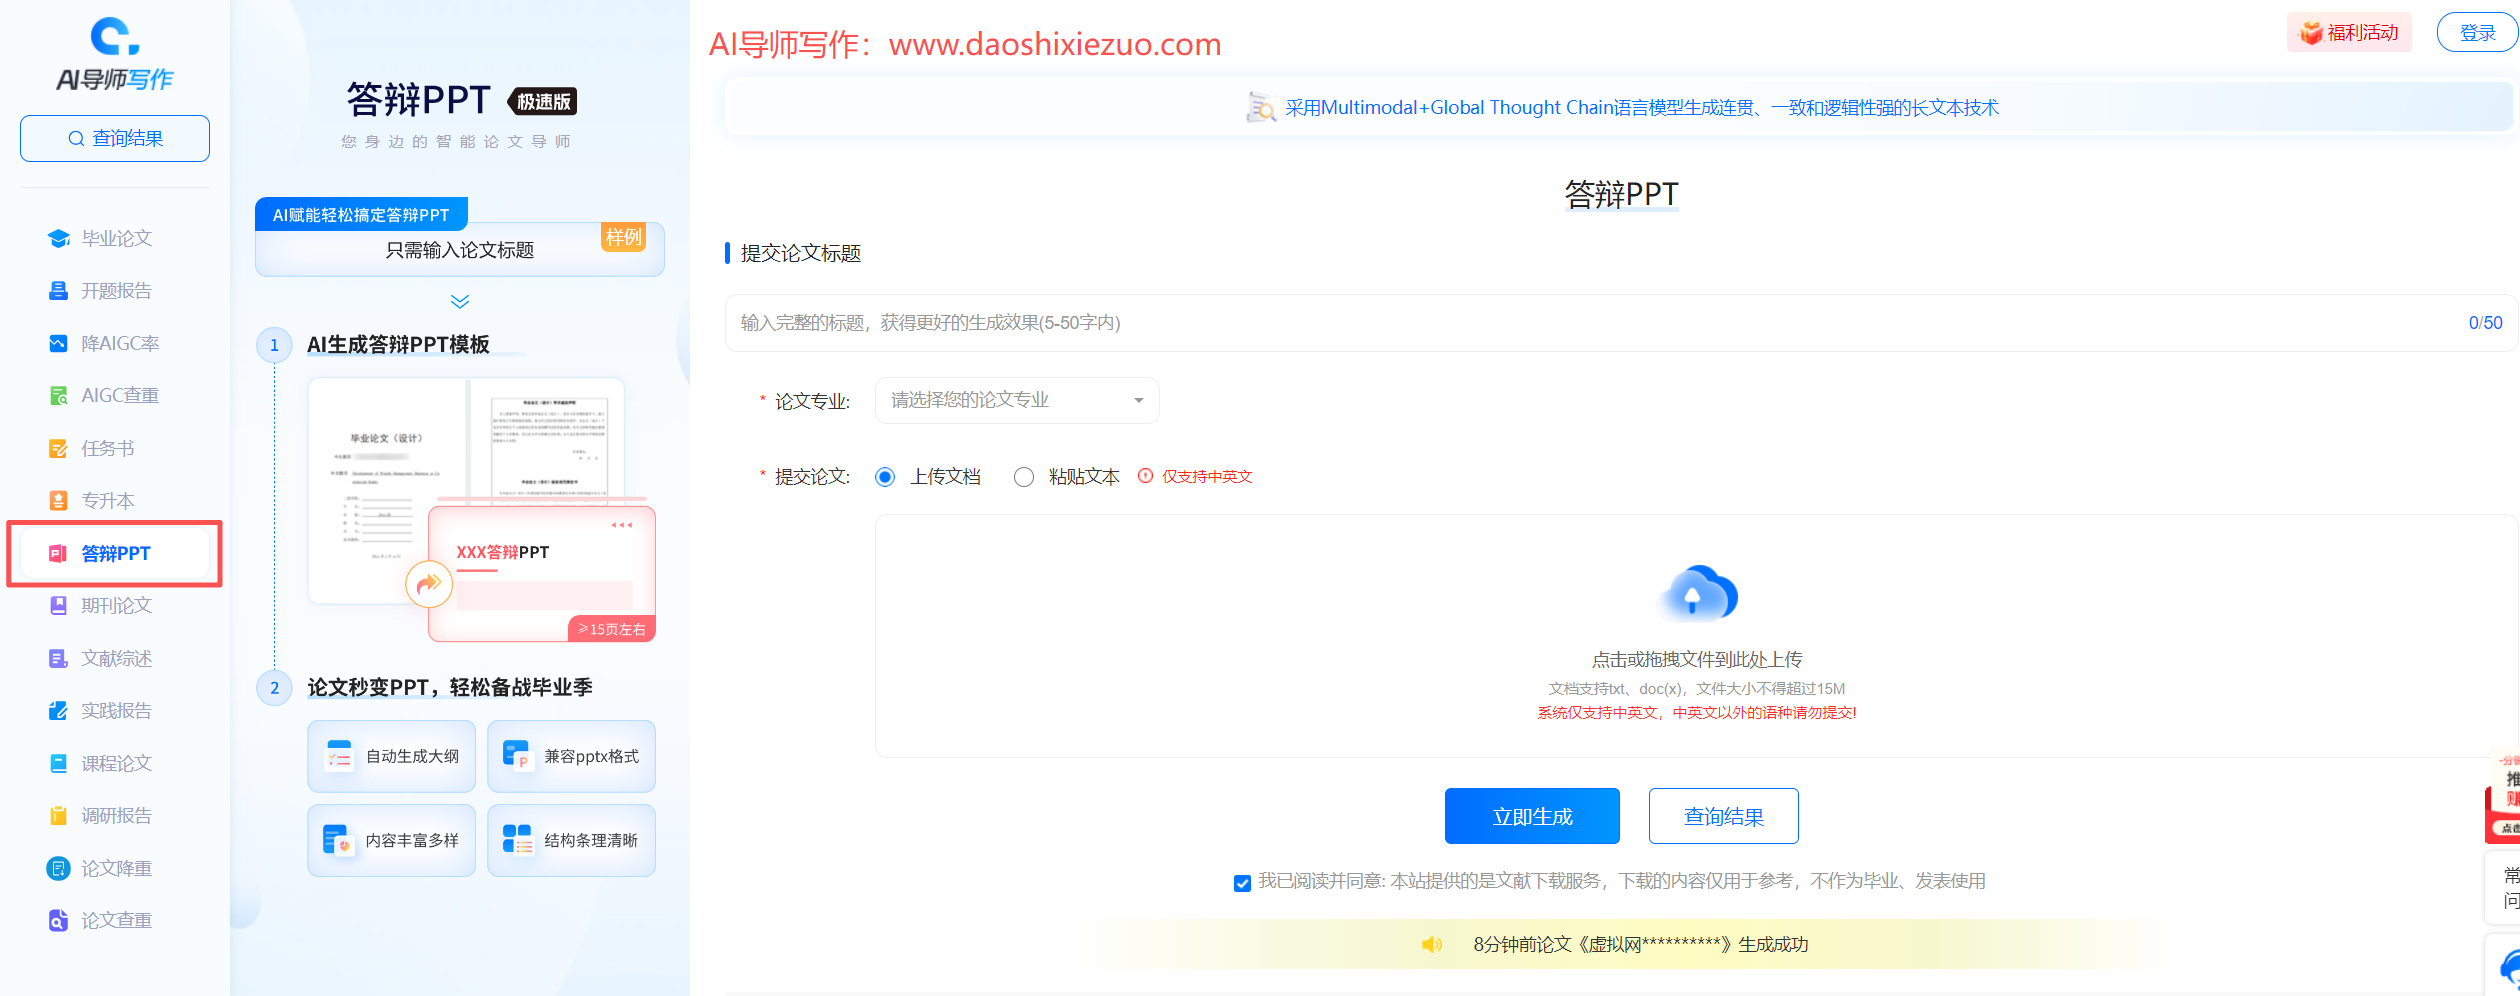Viewport: 2520px width, 996px height.
Task: Expand the double chevron below 只需输入论文标题
Action: pos(460,301)
